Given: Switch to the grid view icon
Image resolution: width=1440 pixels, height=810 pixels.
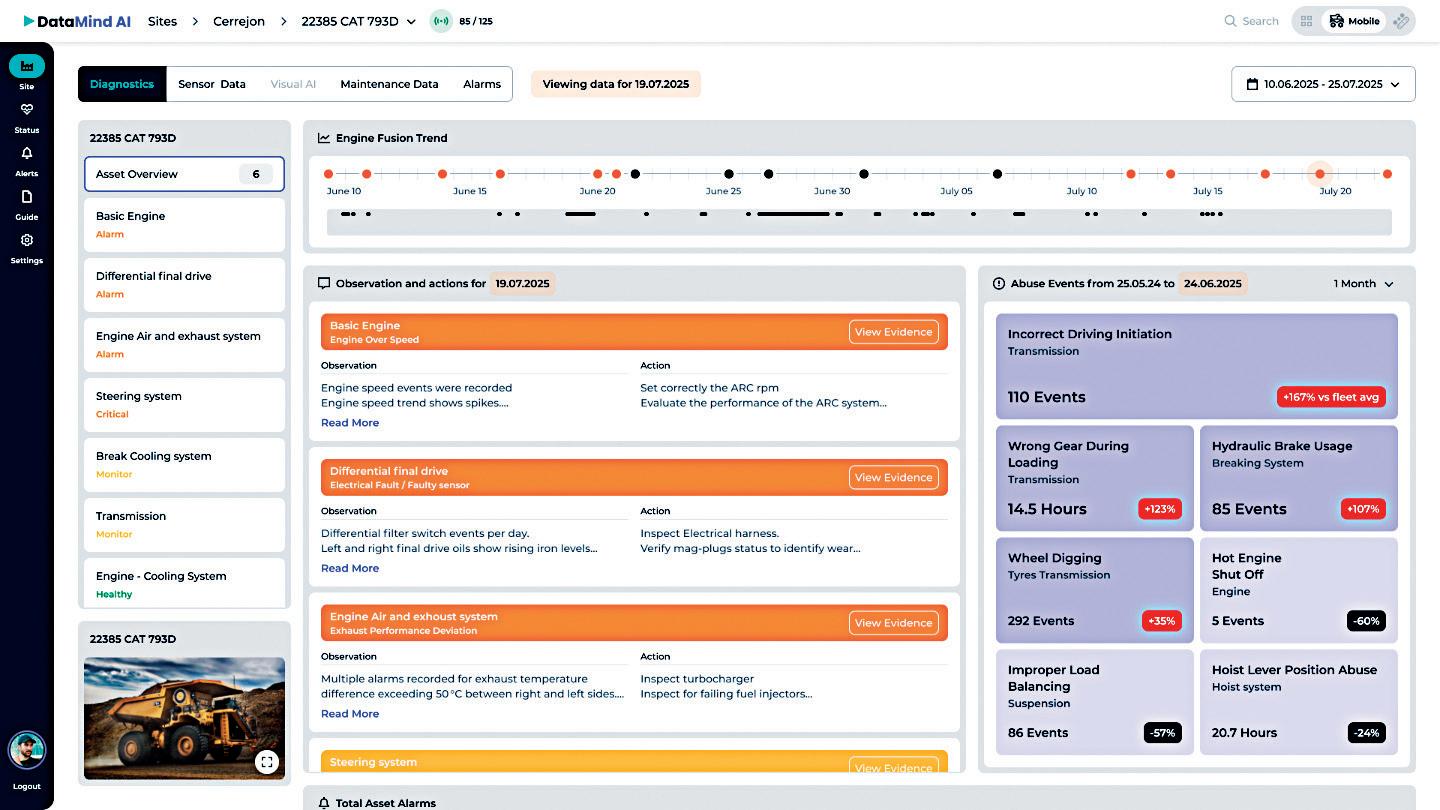Looking at the screenshot, I should tap(1306, 21).
